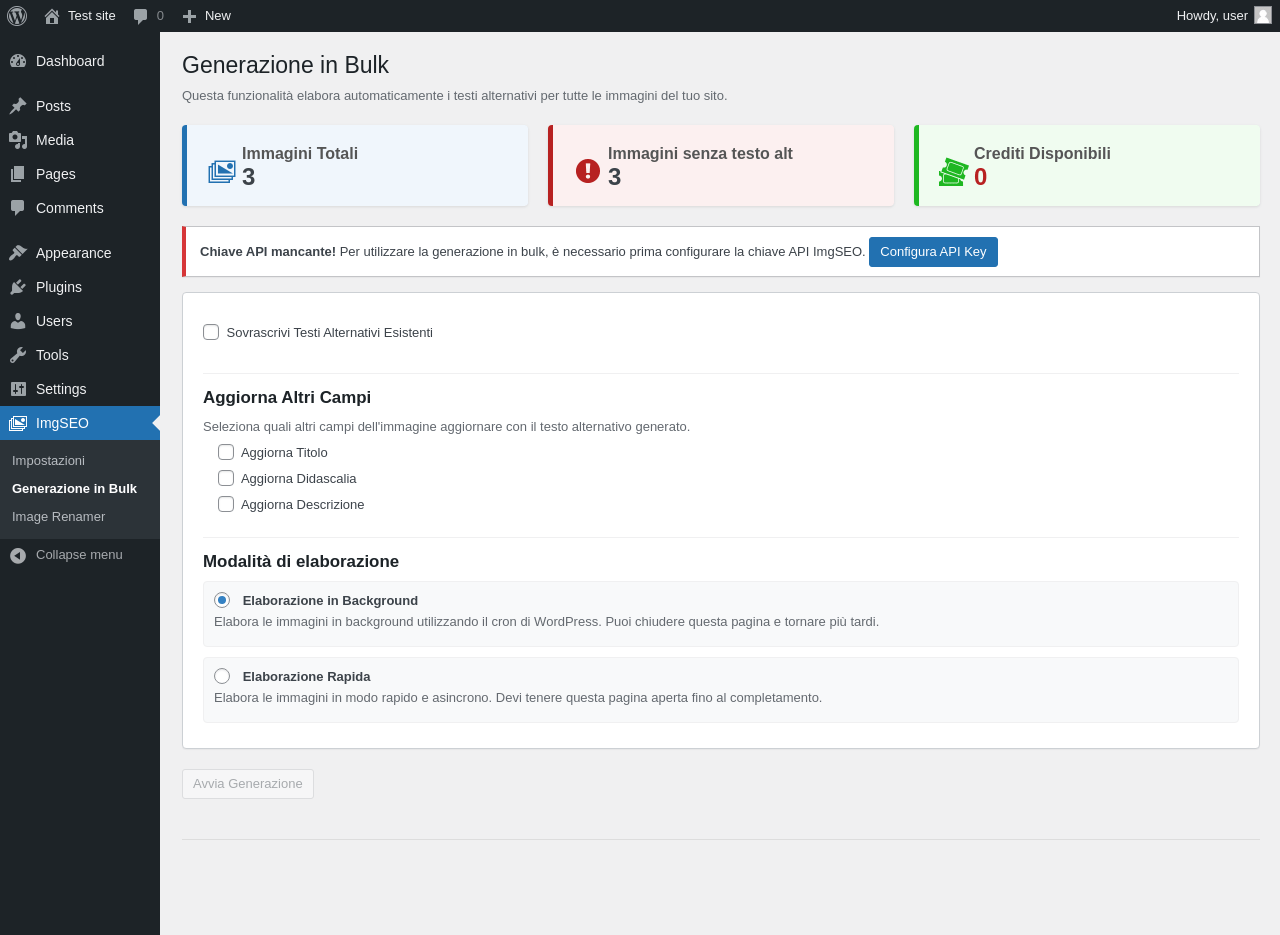Open Pages menu item

click(x=80, y=174)
